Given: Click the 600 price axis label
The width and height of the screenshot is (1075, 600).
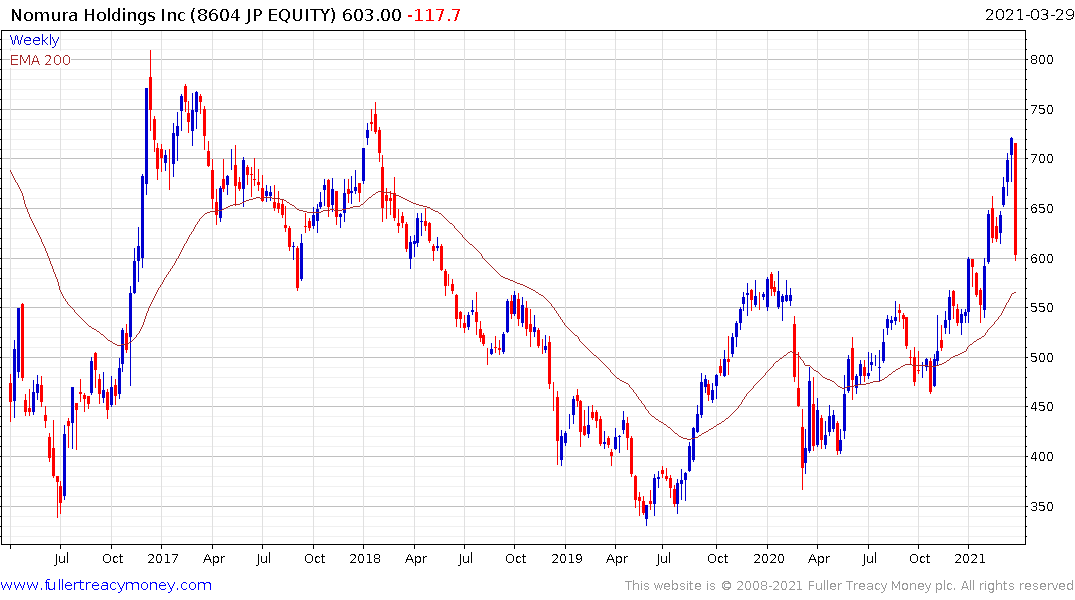Looking at the screenshot, I should [x=1041, y=259].
